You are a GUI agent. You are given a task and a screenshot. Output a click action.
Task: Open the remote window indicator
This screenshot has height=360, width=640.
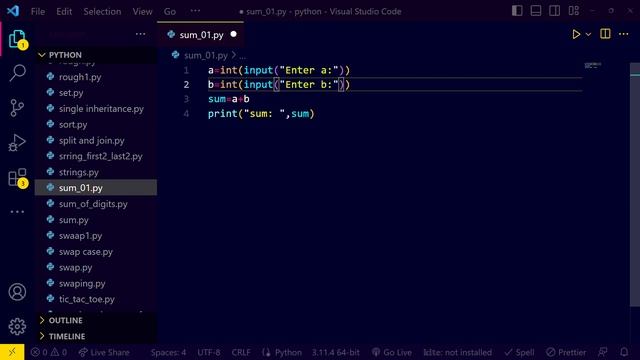coord(12,352)
